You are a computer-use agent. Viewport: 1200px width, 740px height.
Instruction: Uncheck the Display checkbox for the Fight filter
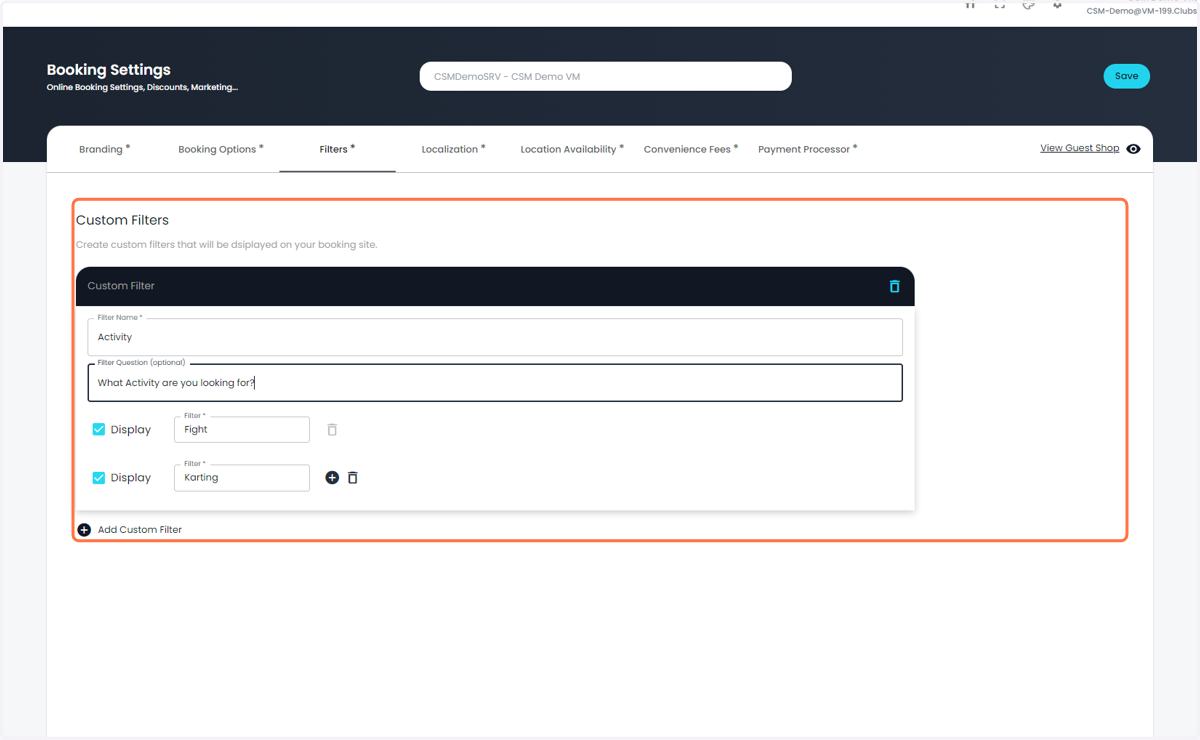pos(99,429)
